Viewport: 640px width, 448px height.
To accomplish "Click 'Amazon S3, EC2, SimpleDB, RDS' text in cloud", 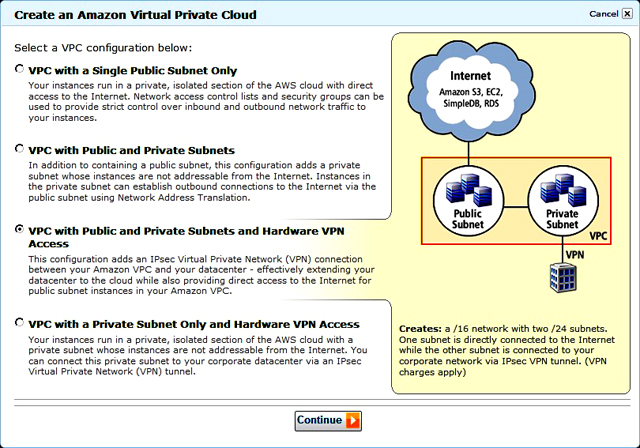I will 471,98.
